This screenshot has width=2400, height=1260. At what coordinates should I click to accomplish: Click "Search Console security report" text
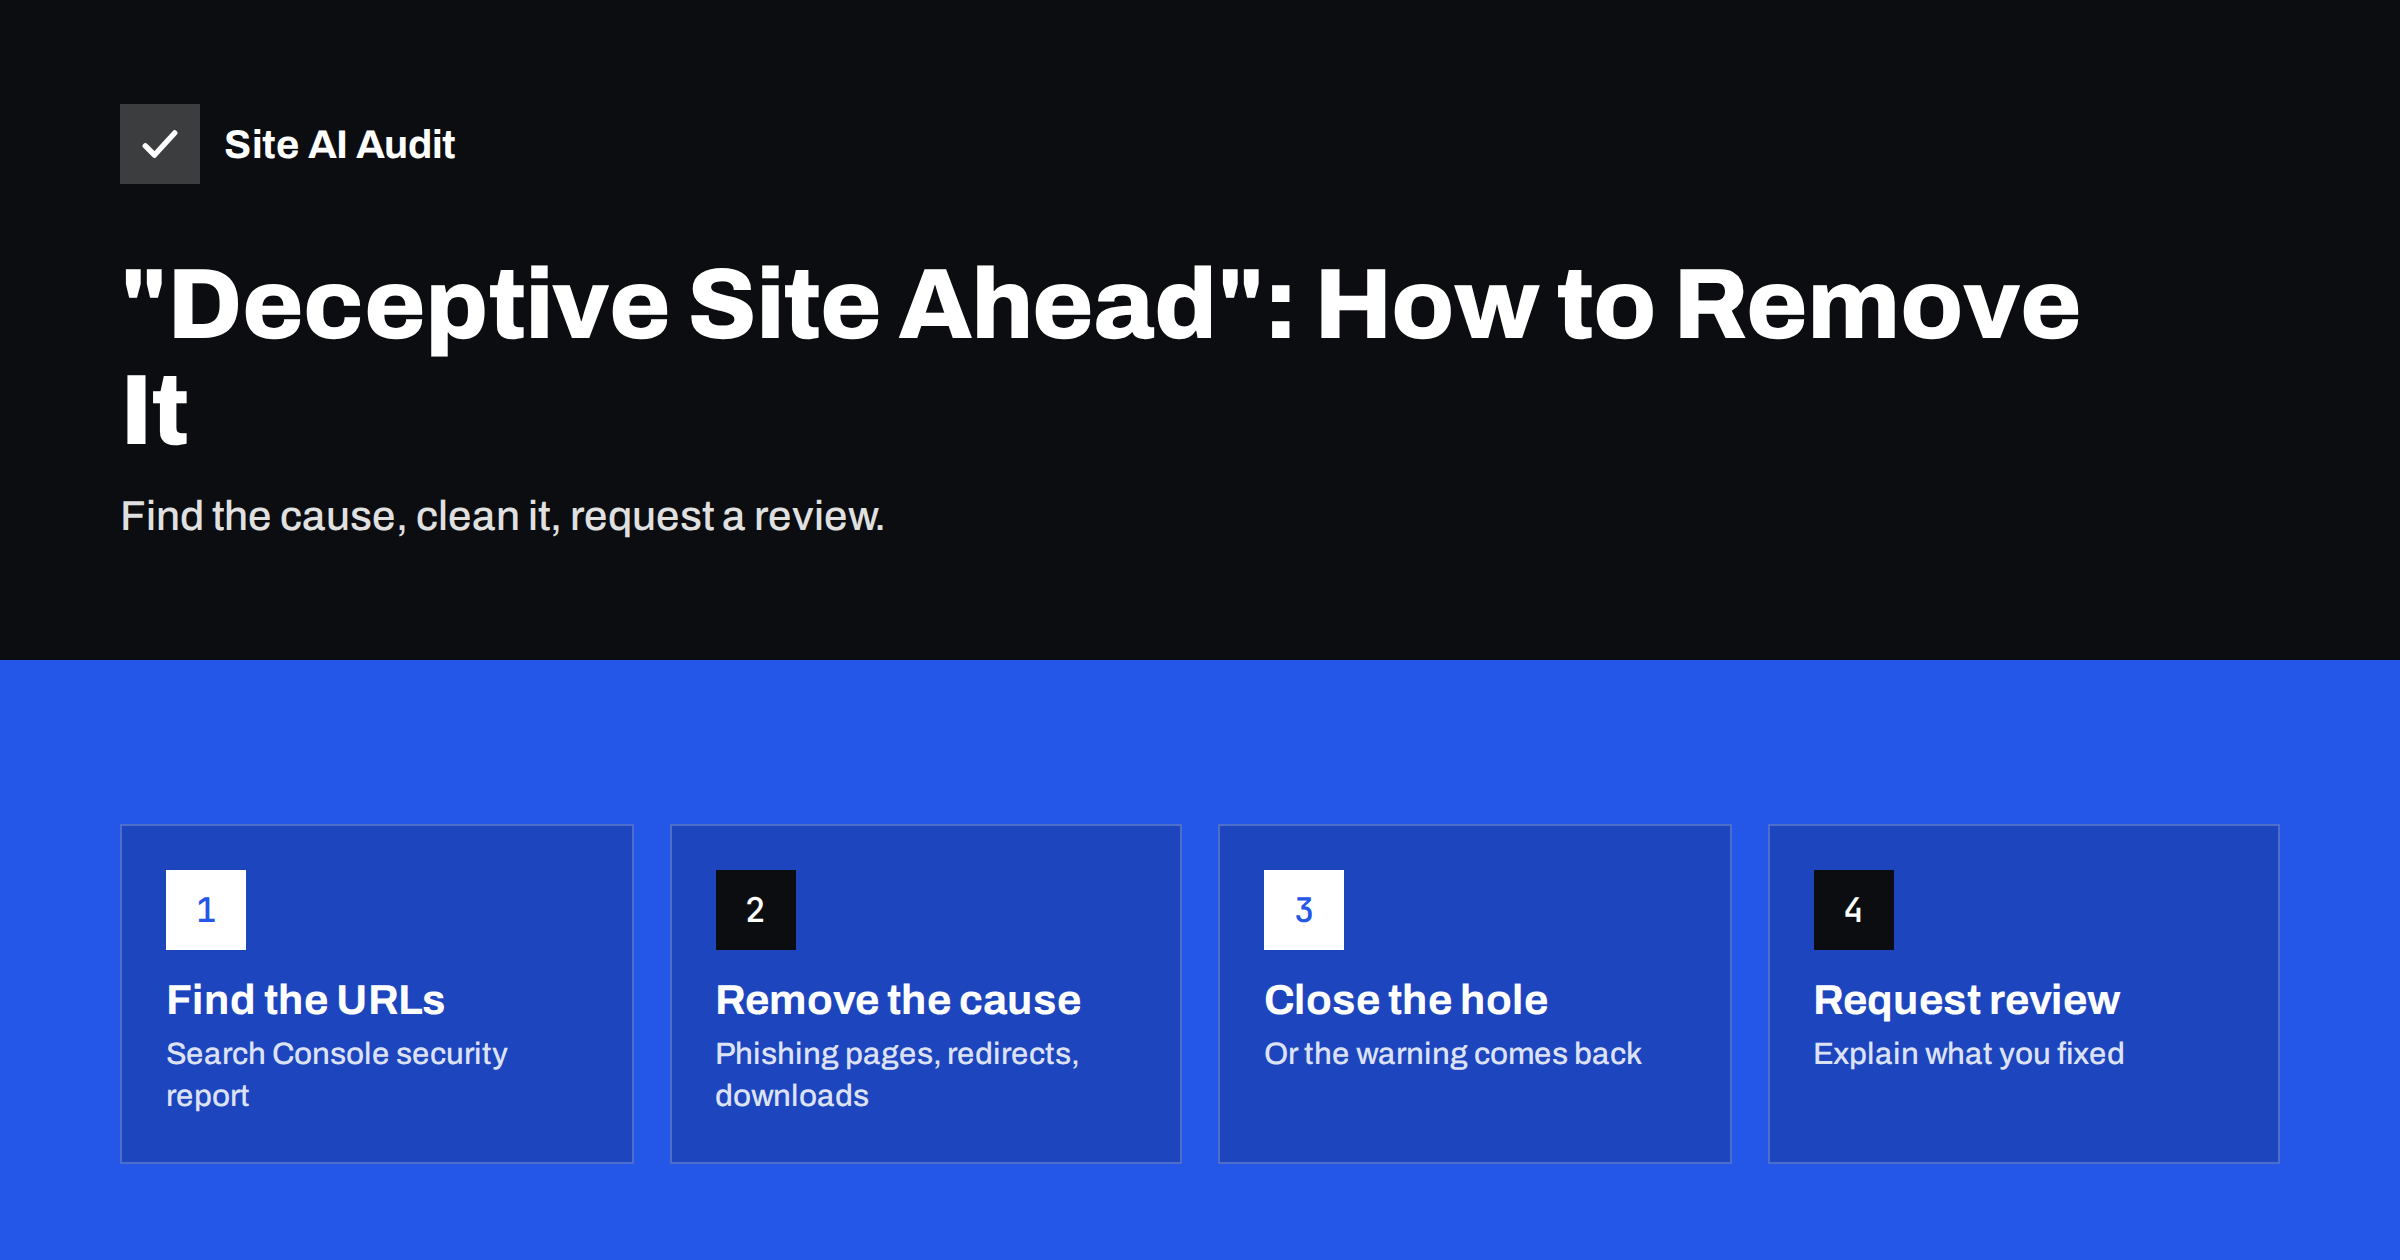tap(337, 1074)
